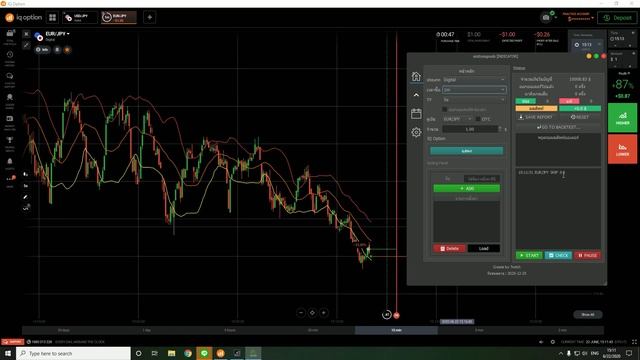Image resolution: width=640 pixels, height=360 pixels.
Task: Click the red LOWER trade button
Action: (x=622, y=149)
